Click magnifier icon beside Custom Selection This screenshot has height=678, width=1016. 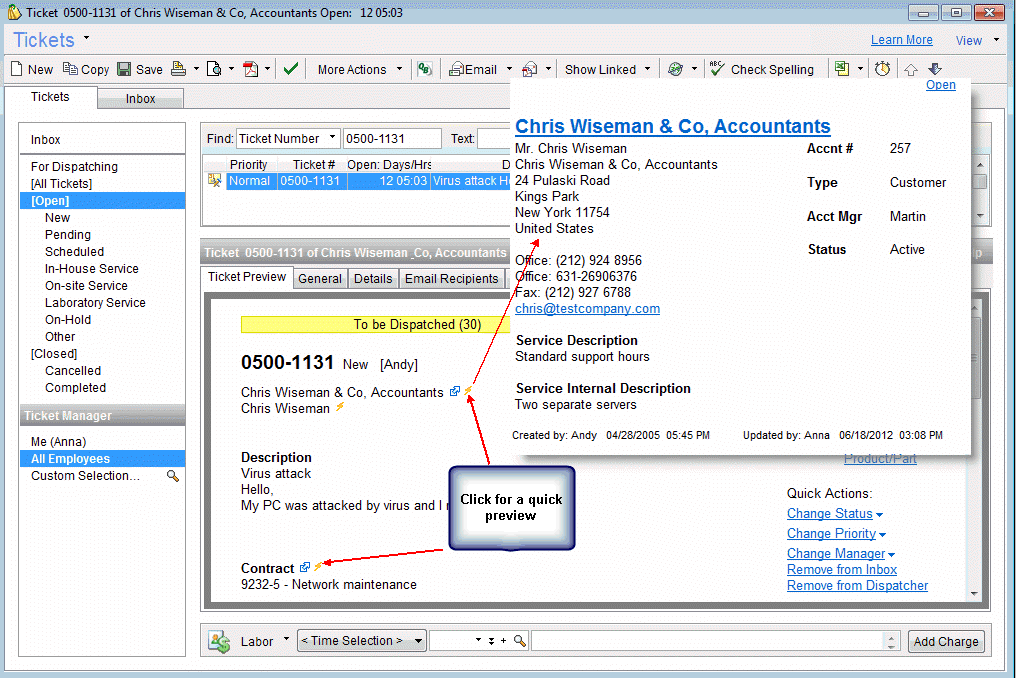pyautogui.click(x=173, y=476)
